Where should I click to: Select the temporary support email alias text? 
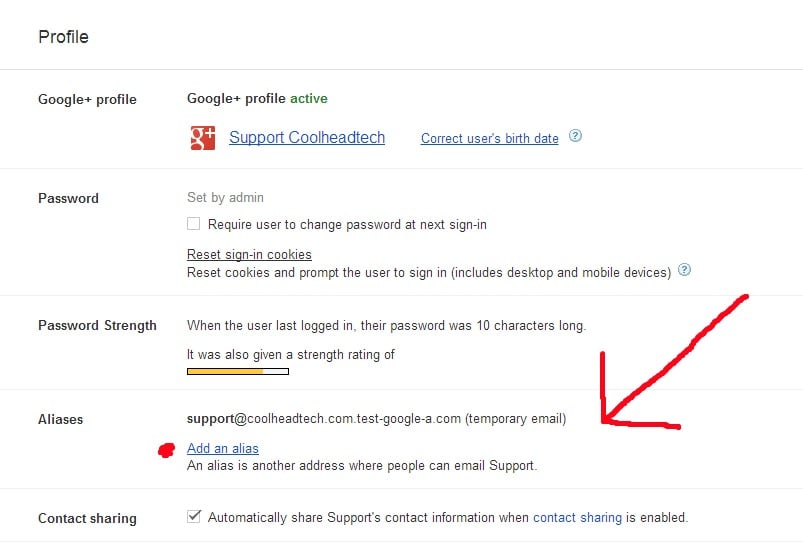(x=376, y=418)
